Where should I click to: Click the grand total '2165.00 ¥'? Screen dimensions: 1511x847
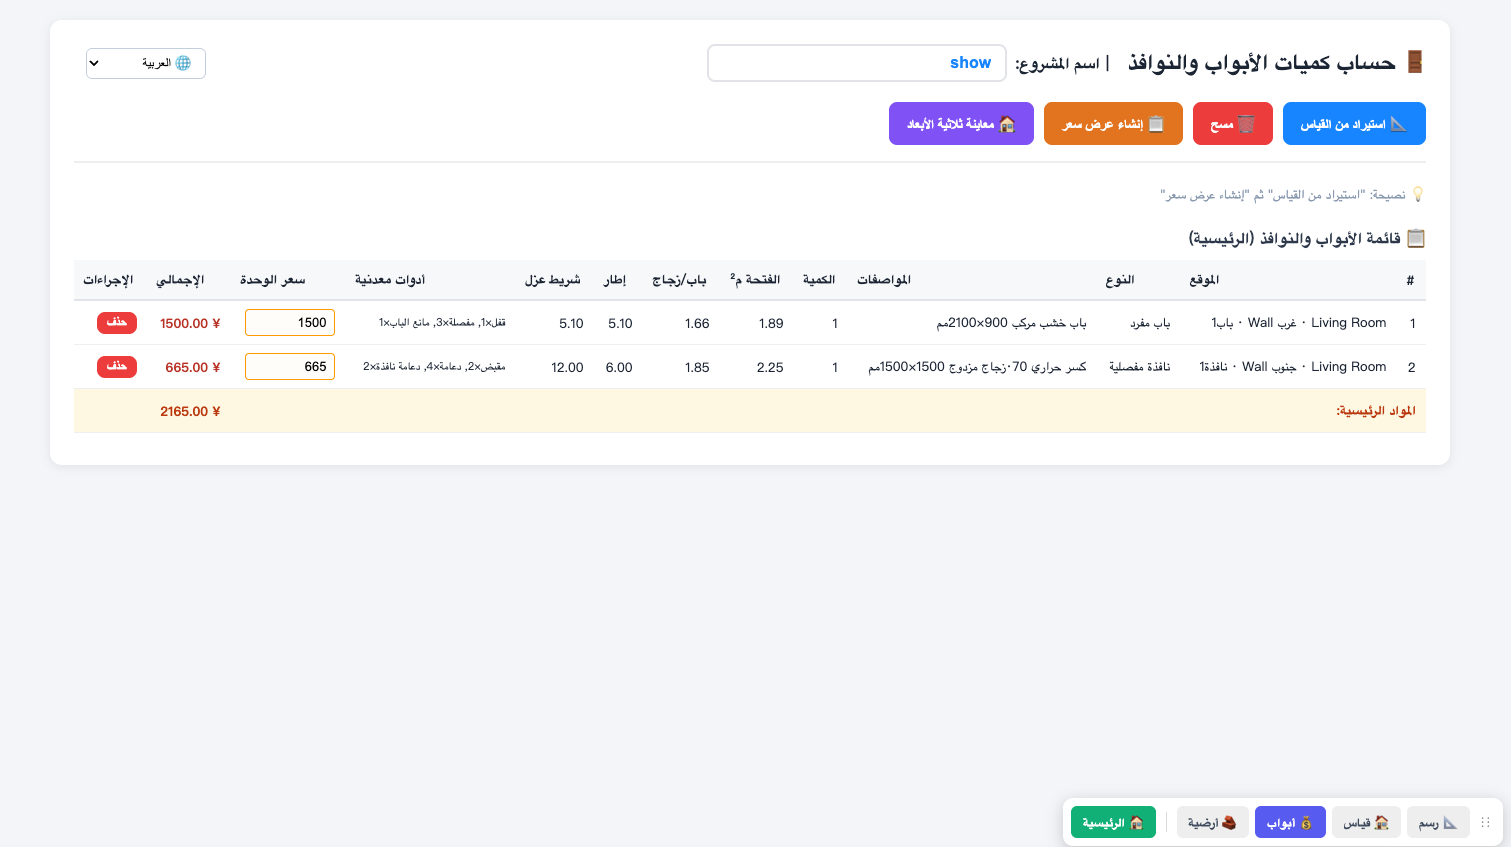(x=190, y=411)
